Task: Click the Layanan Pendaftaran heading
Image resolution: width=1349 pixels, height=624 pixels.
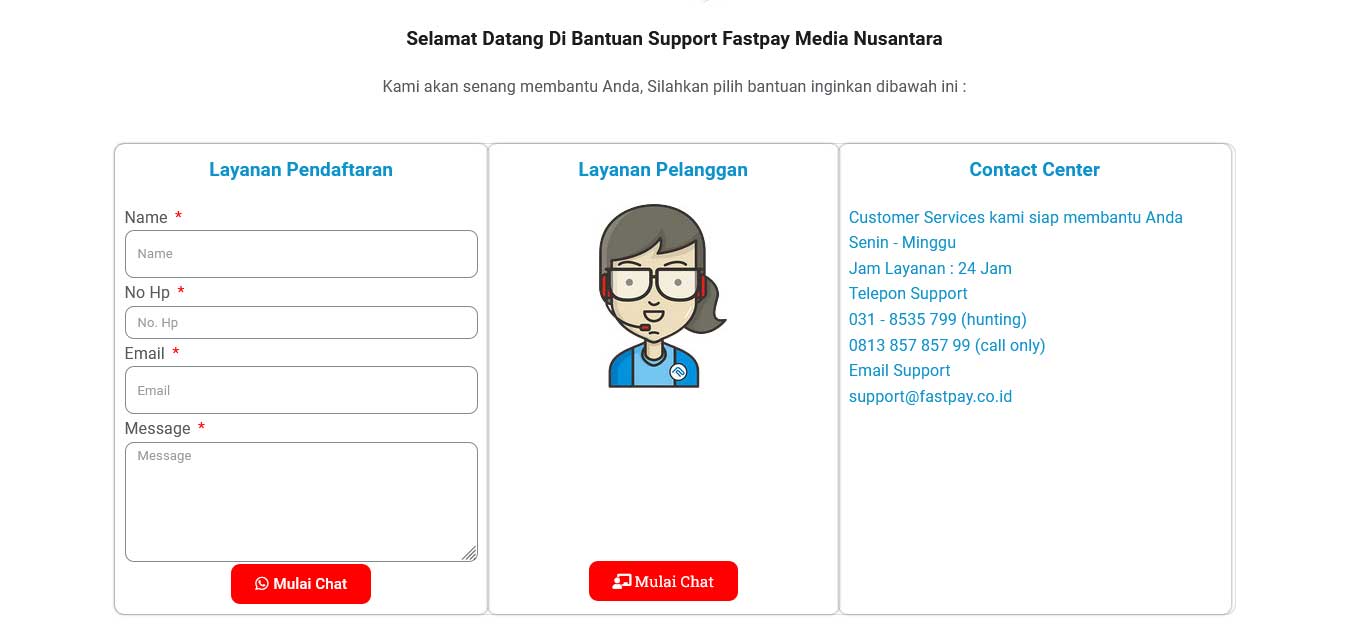Action: coord(301,170)
